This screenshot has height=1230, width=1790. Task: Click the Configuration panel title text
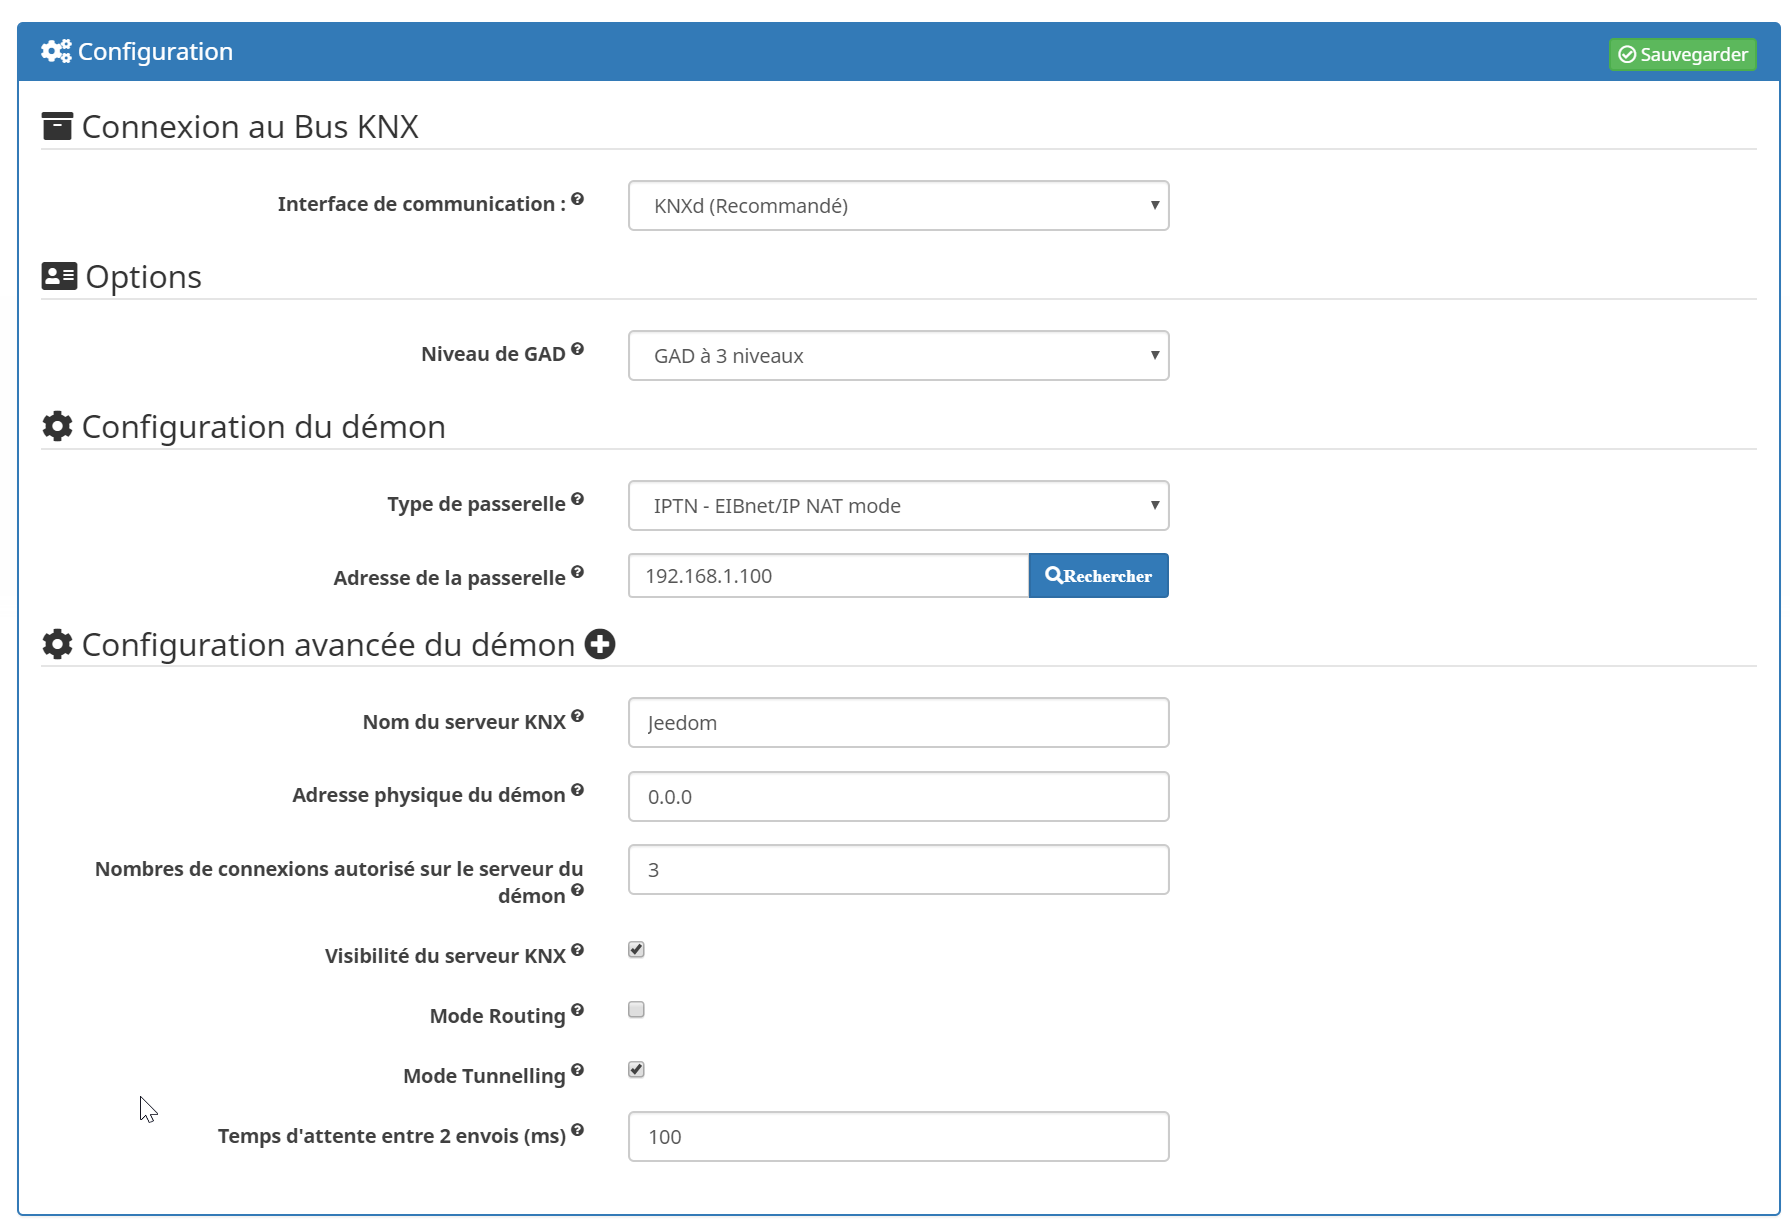point(155,52)
